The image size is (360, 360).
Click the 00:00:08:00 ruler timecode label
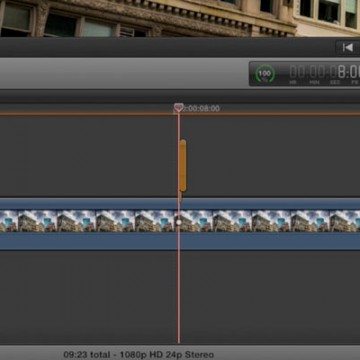[201, 108]
